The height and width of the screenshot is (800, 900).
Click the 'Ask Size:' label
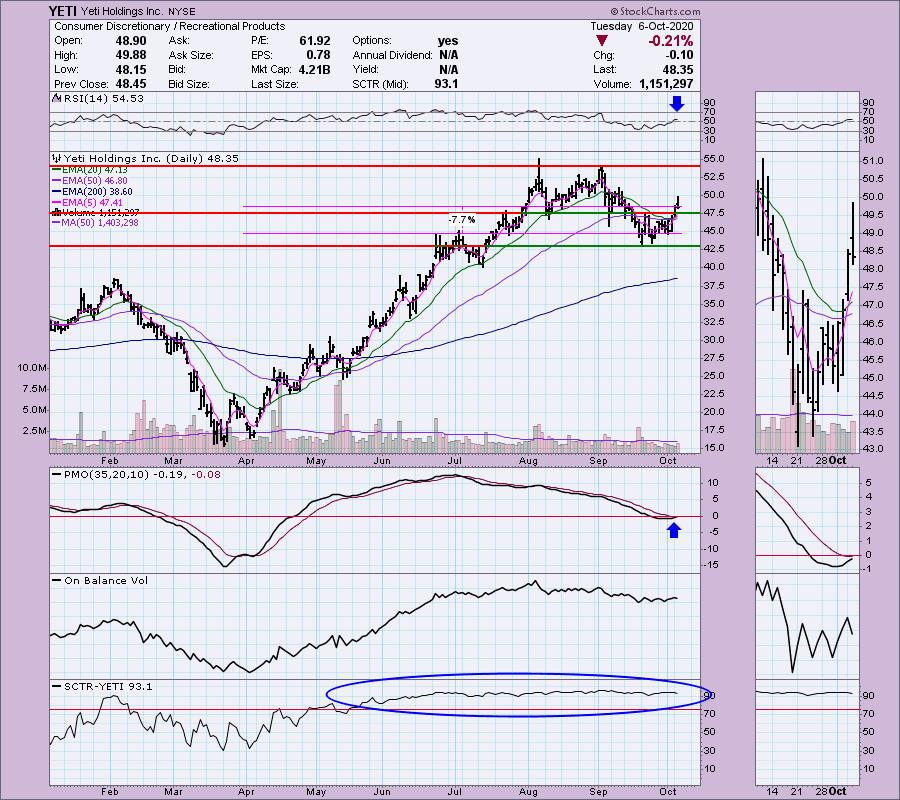191,55
